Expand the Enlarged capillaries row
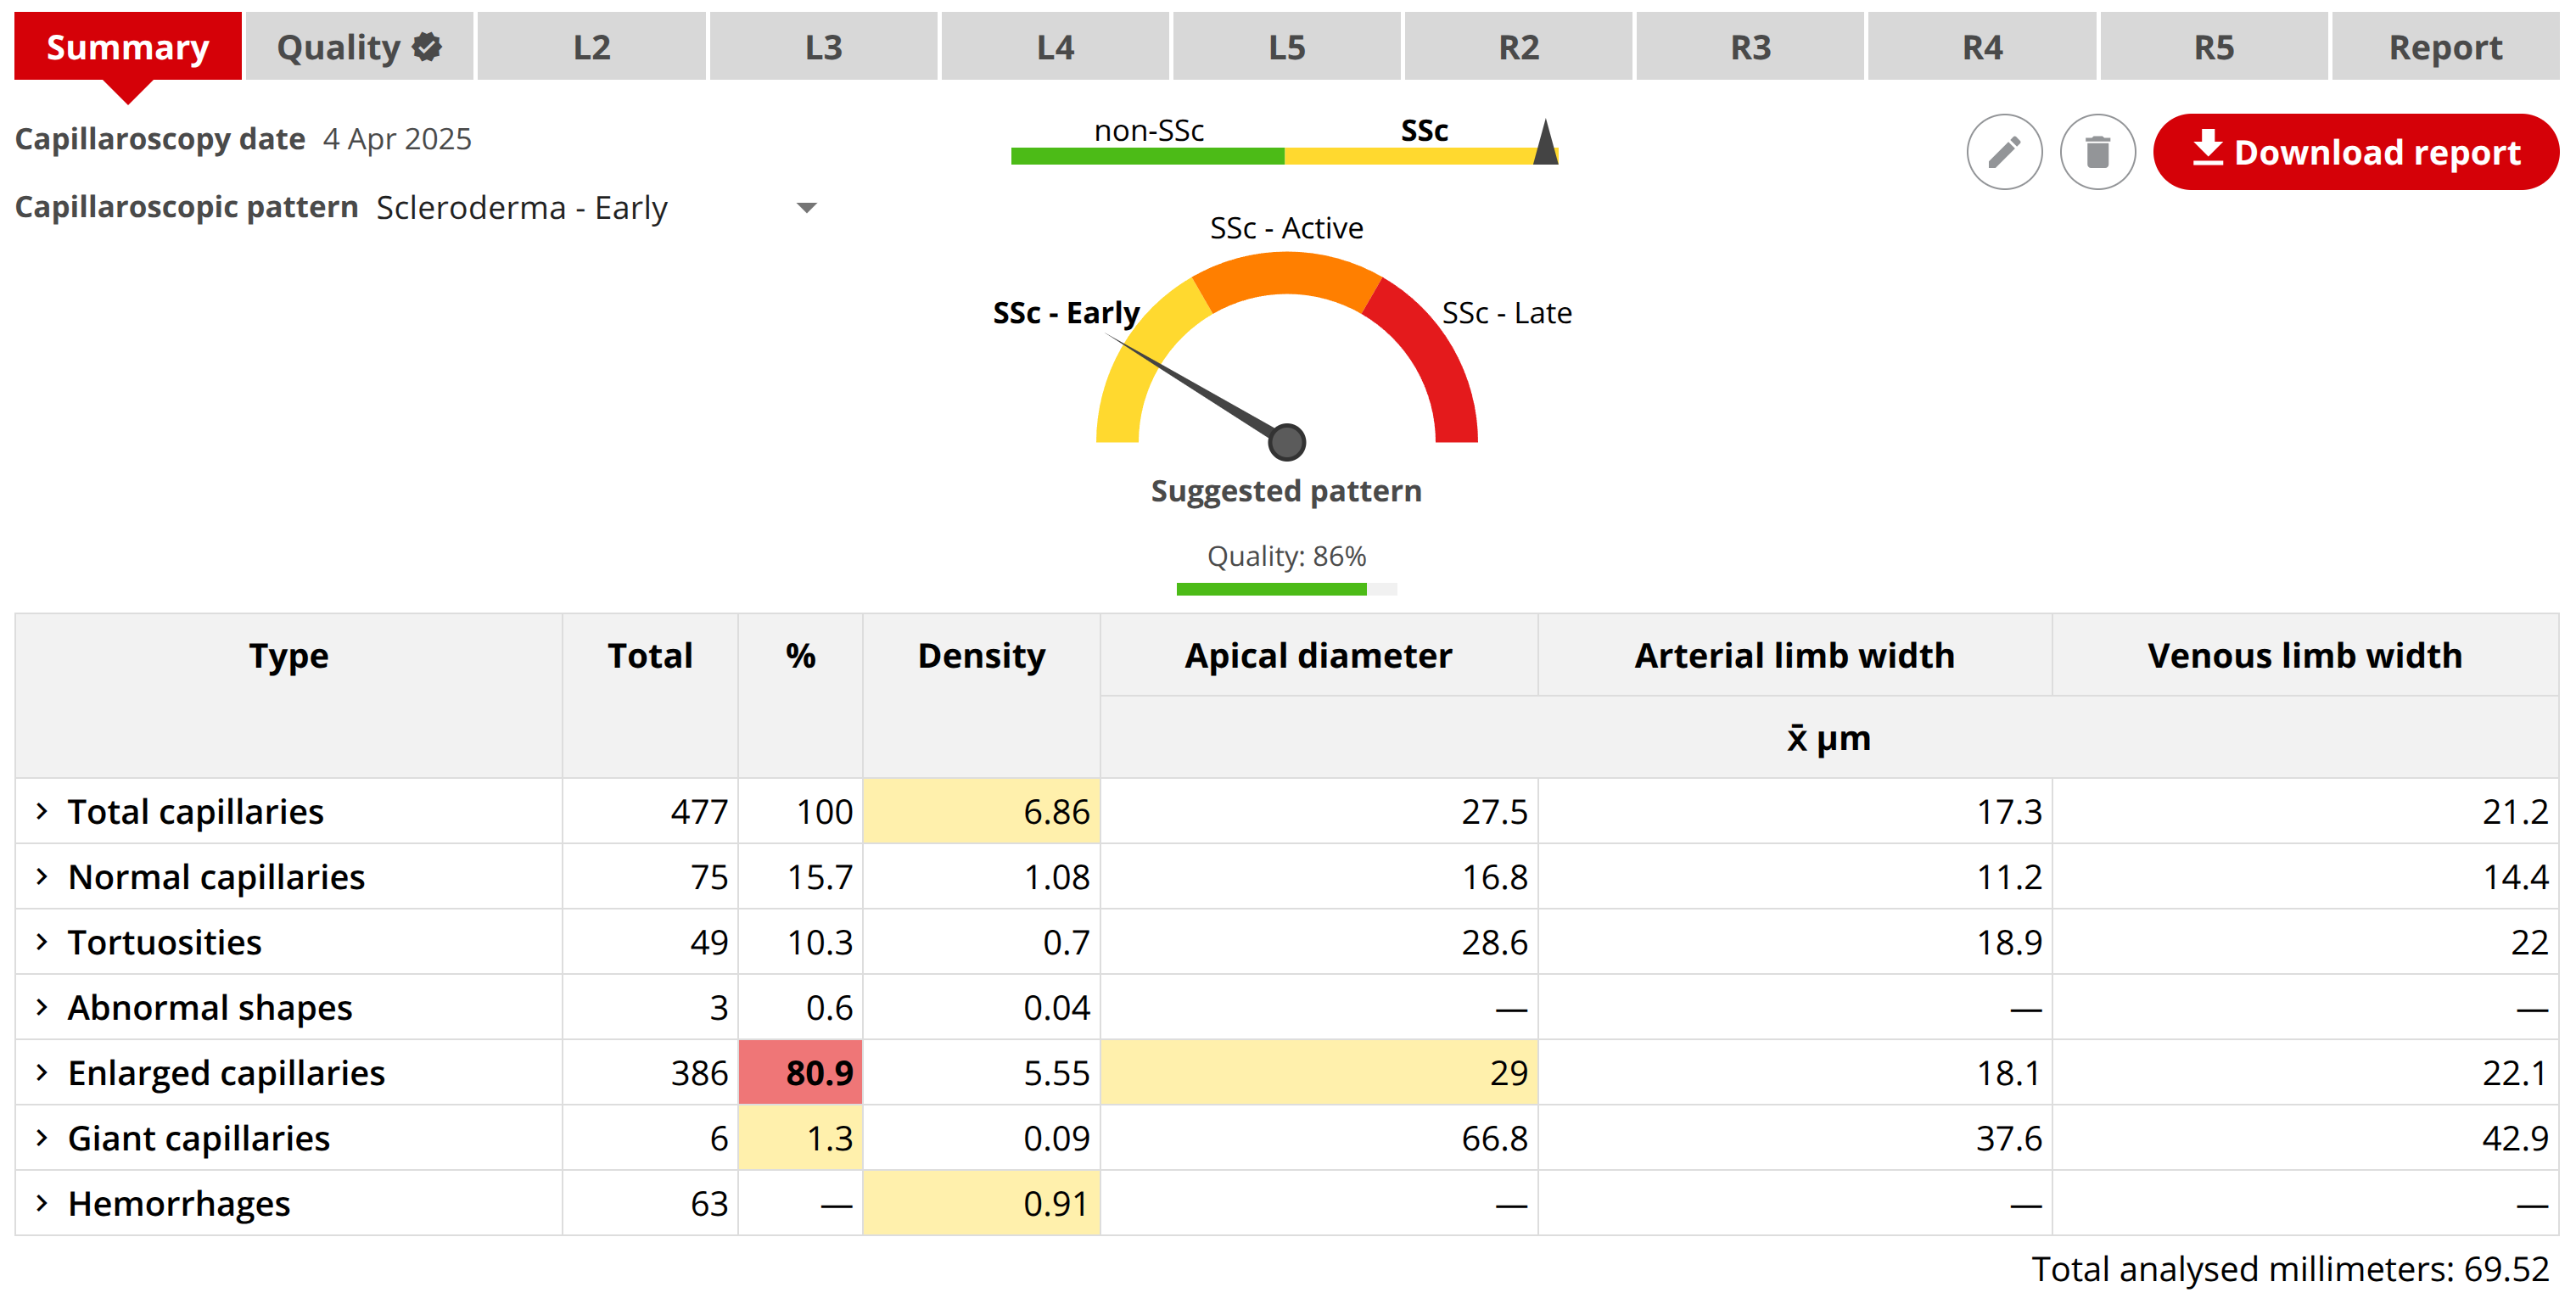This screenshot has height=1304, width=2576. (42, 1073)
